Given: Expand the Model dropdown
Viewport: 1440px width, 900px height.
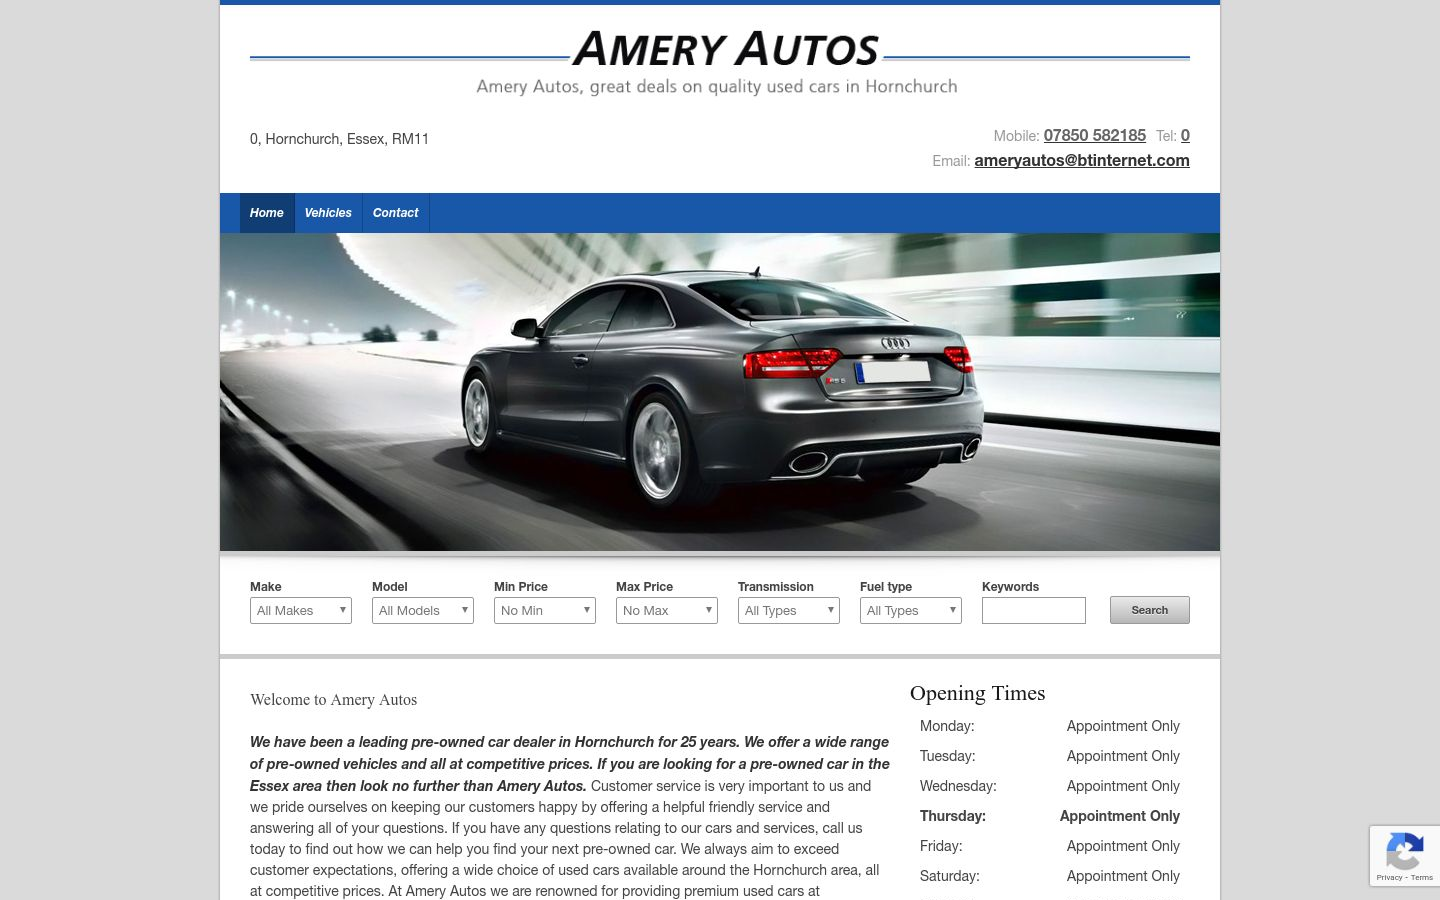Looking at the screenshot, I should coord(423,610).
